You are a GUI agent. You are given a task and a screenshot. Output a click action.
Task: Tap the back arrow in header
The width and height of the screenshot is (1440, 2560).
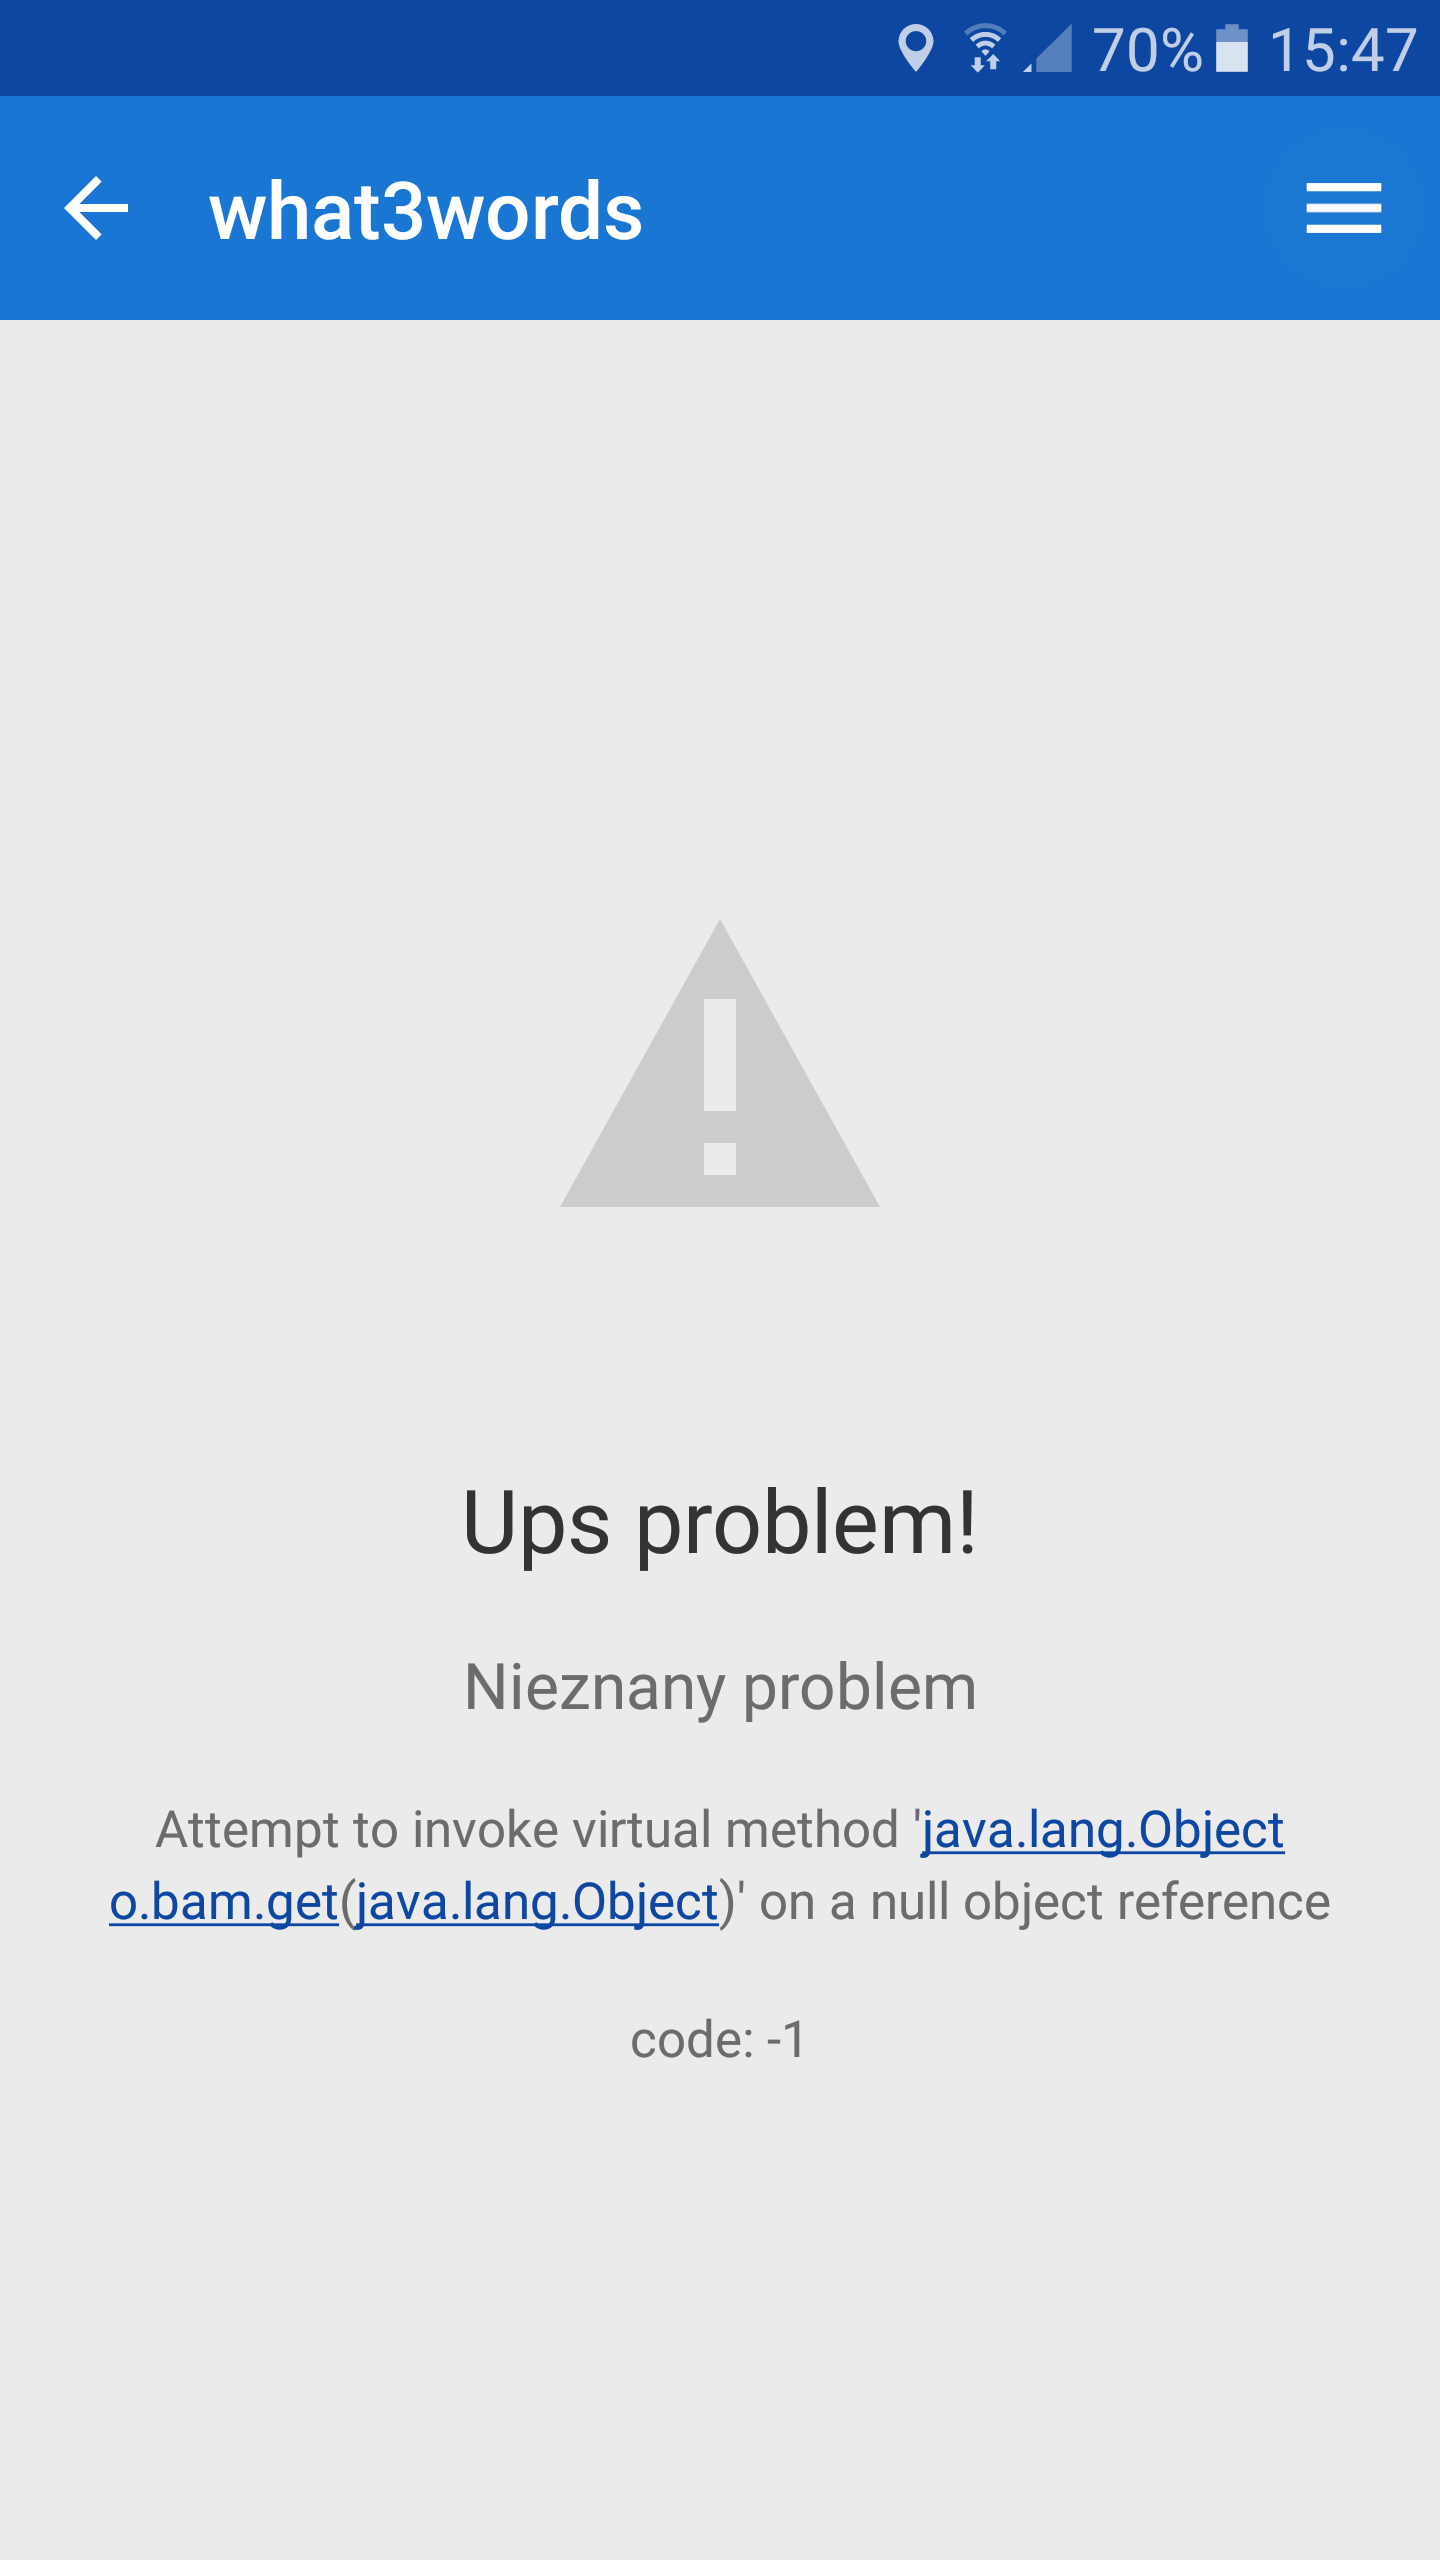[96, 208]
